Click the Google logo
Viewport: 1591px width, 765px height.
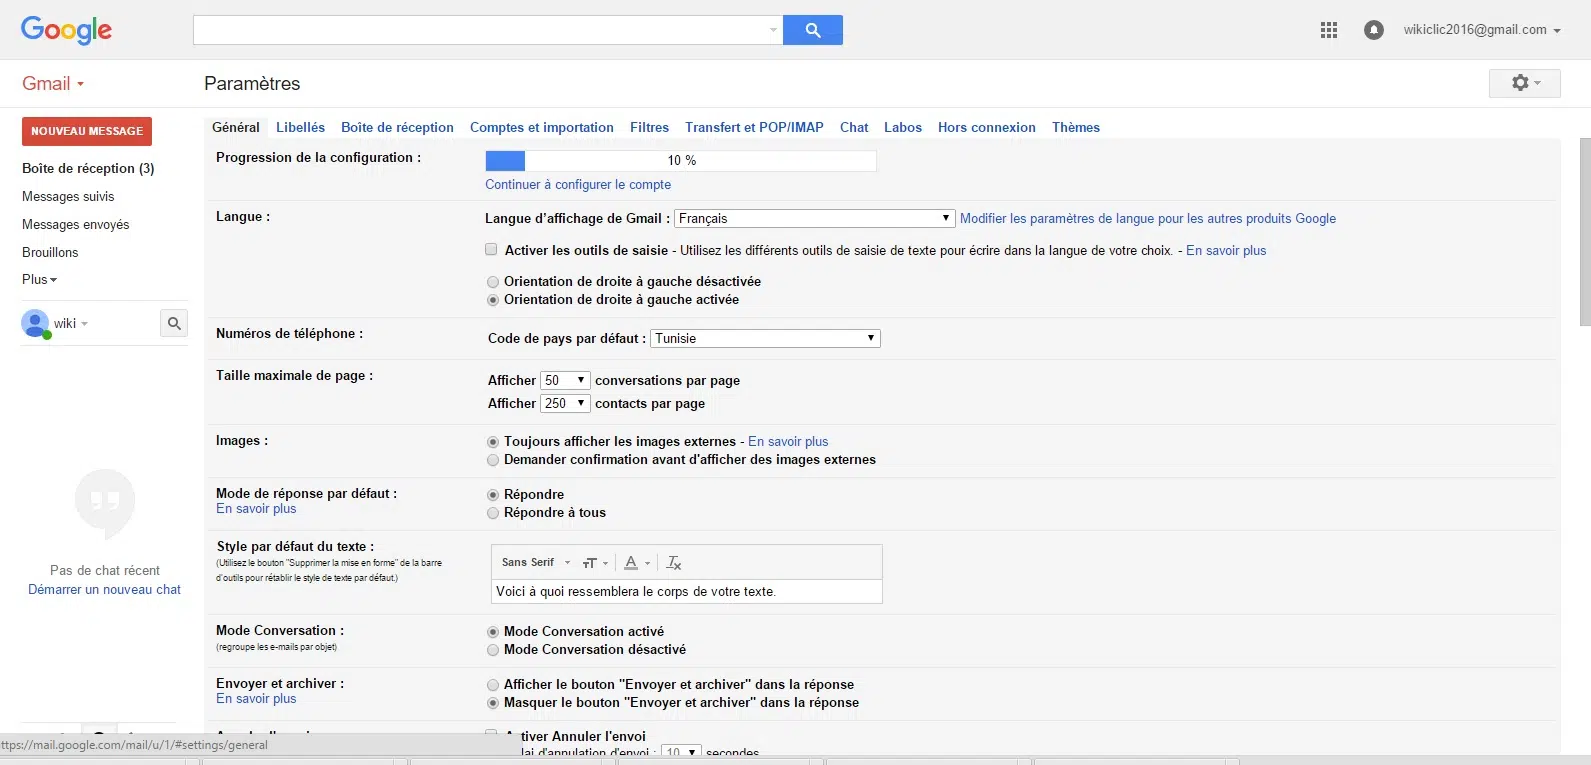coord(66,31)
